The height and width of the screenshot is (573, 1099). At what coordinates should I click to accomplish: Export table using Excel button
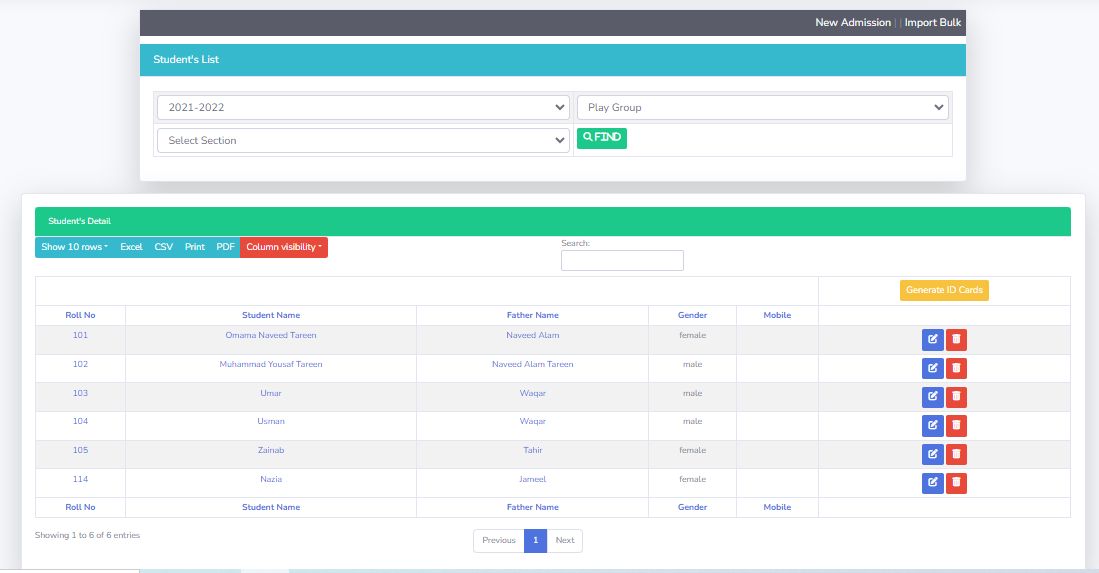[x=131, y=247]
